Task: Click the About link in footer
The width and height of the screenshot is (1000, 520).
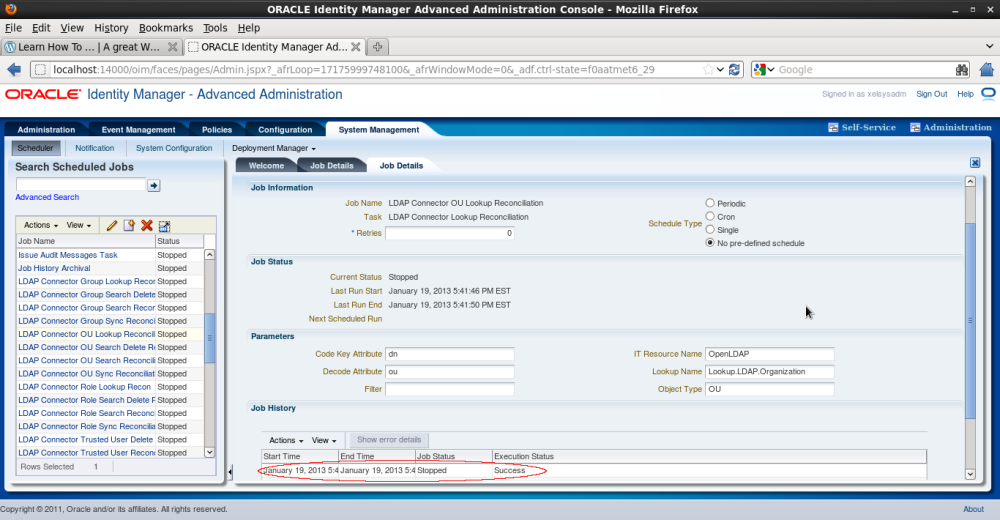Action: tap(973, 509)
